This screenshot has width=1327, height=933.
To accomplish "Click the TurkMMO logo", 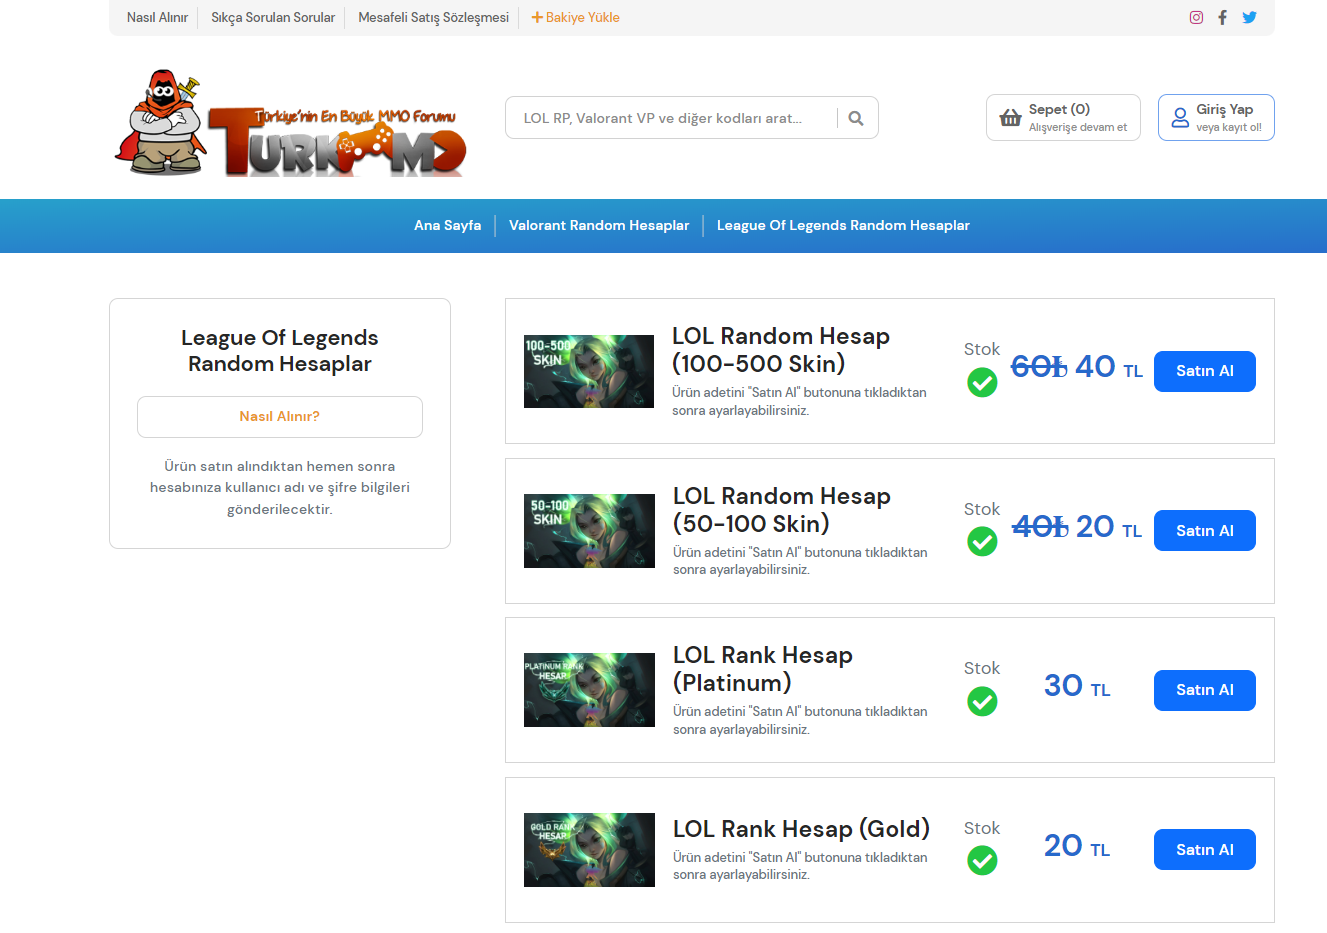I will 291,123.
